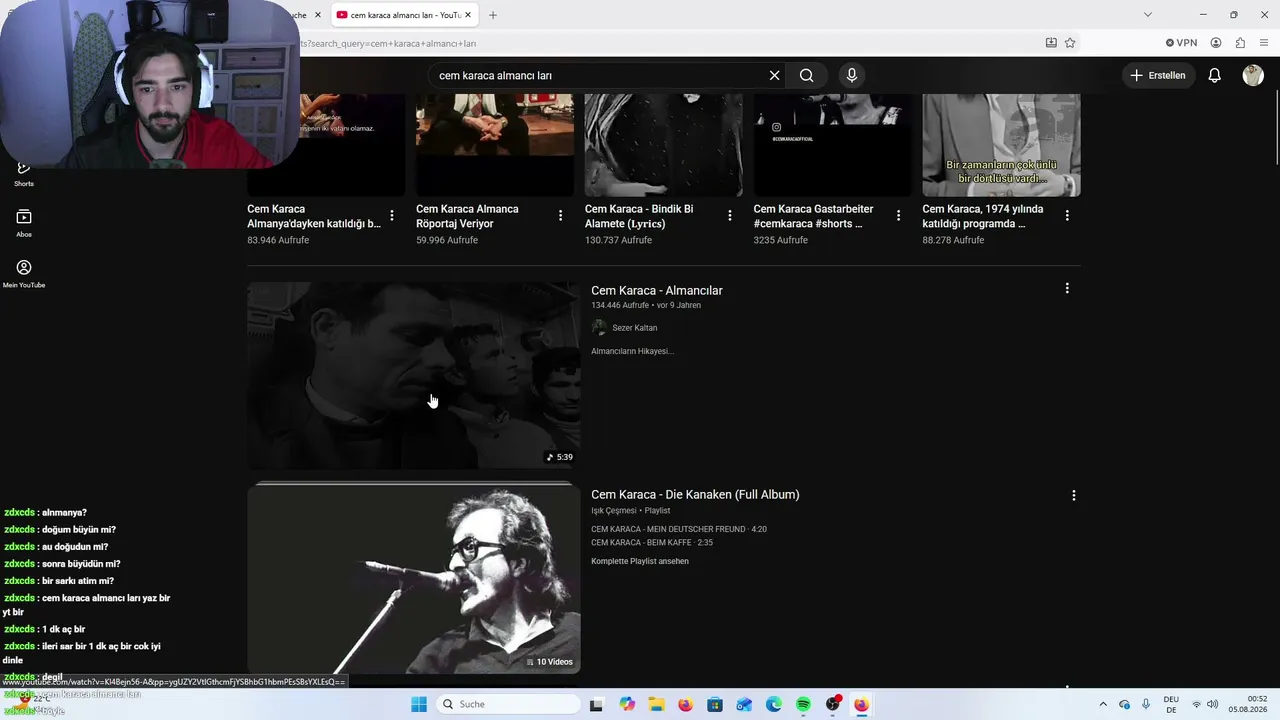
Task: Open Microsoft Edge from the taskbar
Action: (x=774, y=704)
